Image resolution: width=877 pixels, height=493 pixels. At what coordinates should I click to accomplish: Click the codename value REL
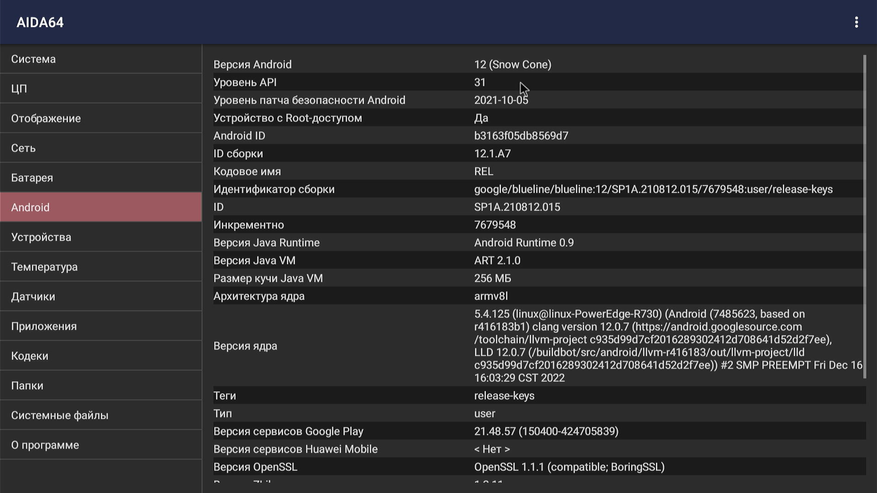pos(483,171)
